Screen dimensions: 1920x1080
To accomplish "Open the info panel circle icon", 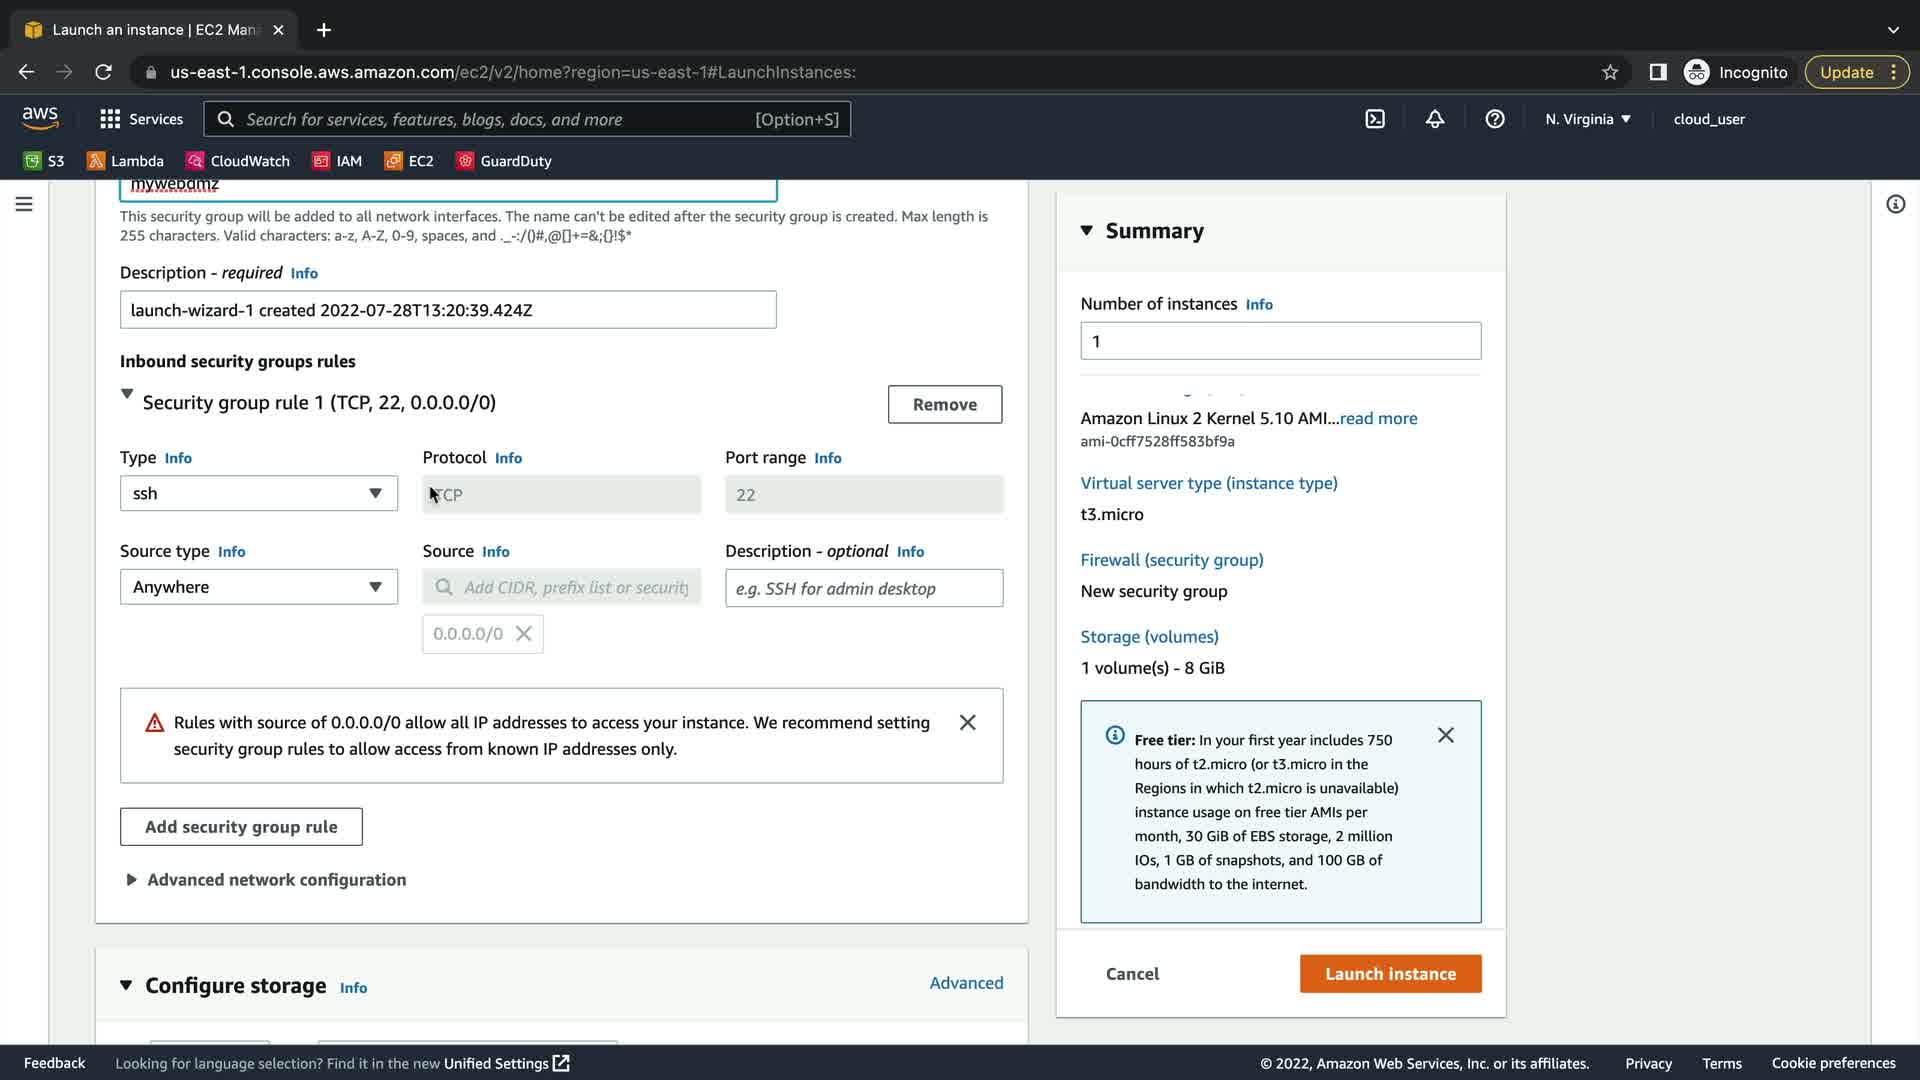I will pos(1895,204).
